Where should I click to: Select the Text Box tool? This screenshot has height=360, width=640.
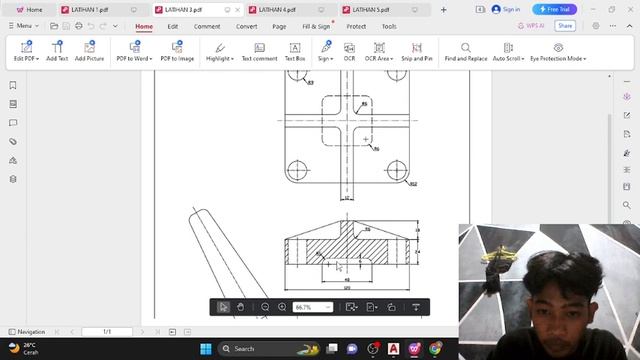tap(295, 51)
